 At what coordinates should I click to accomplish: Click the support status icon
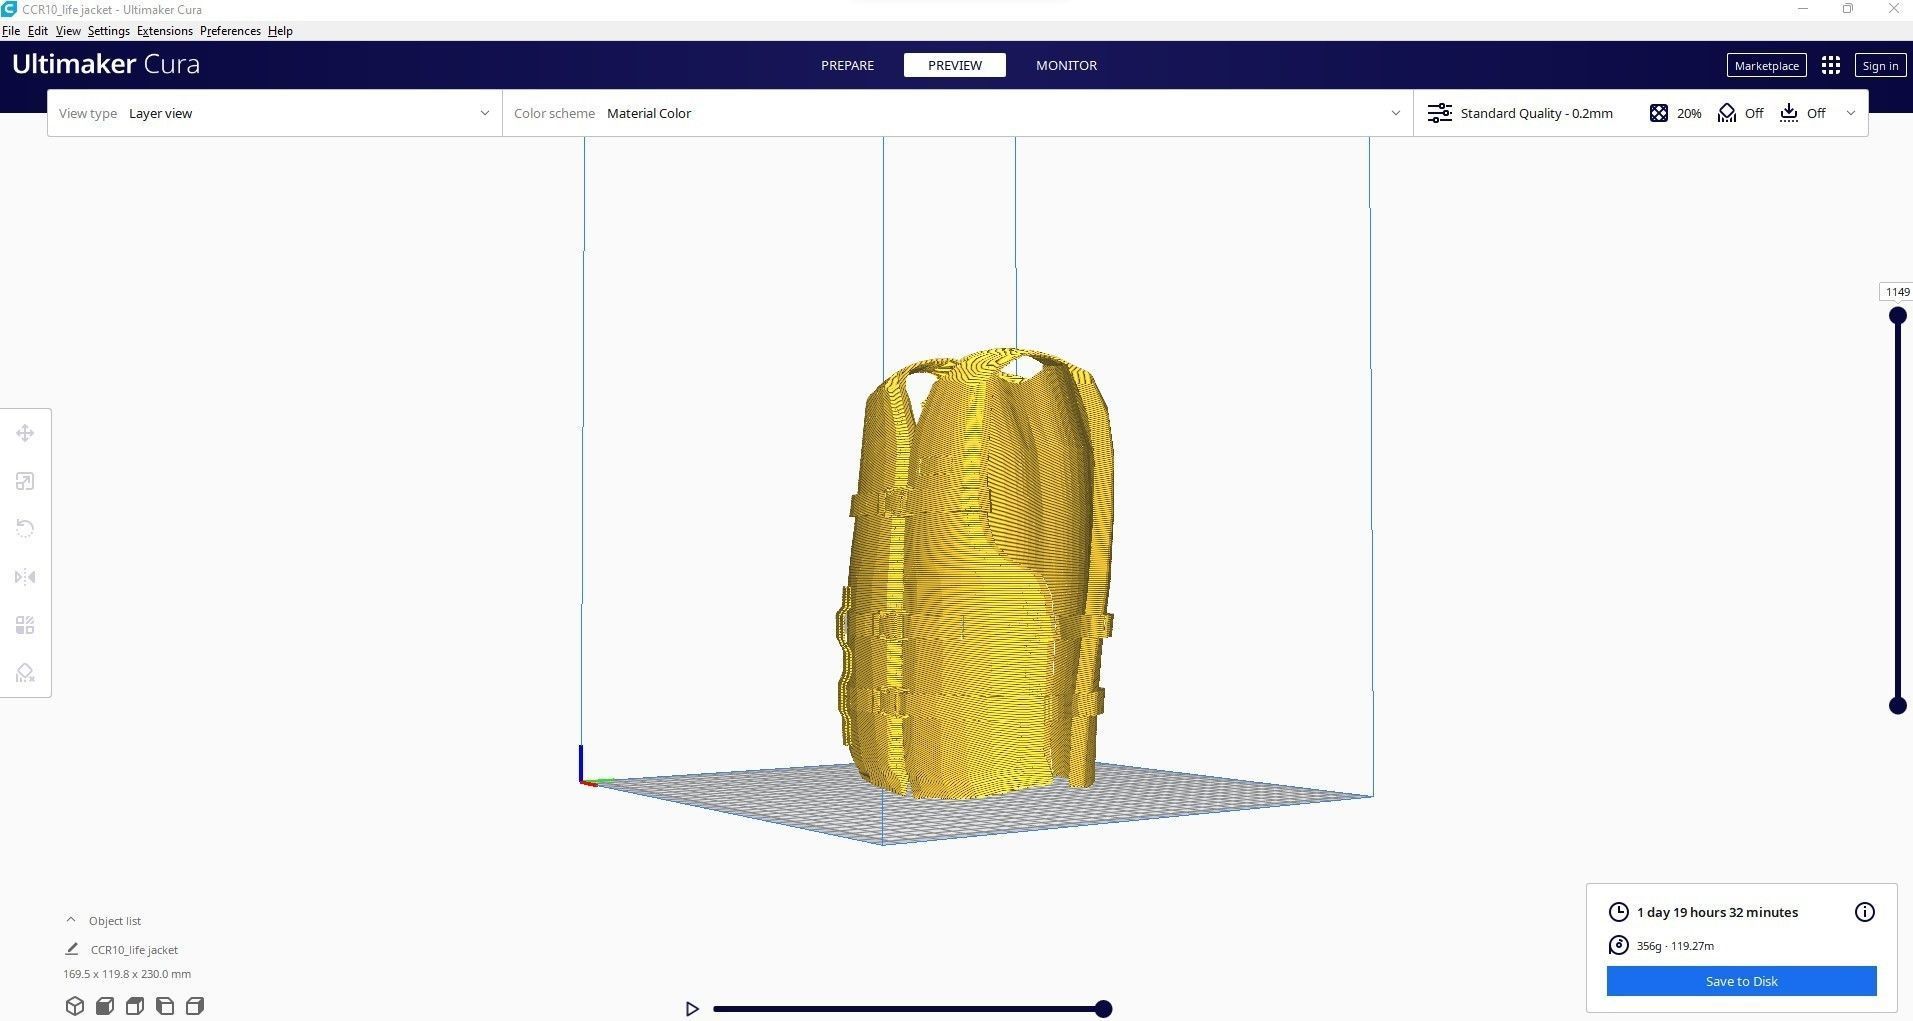point(1727,113)
